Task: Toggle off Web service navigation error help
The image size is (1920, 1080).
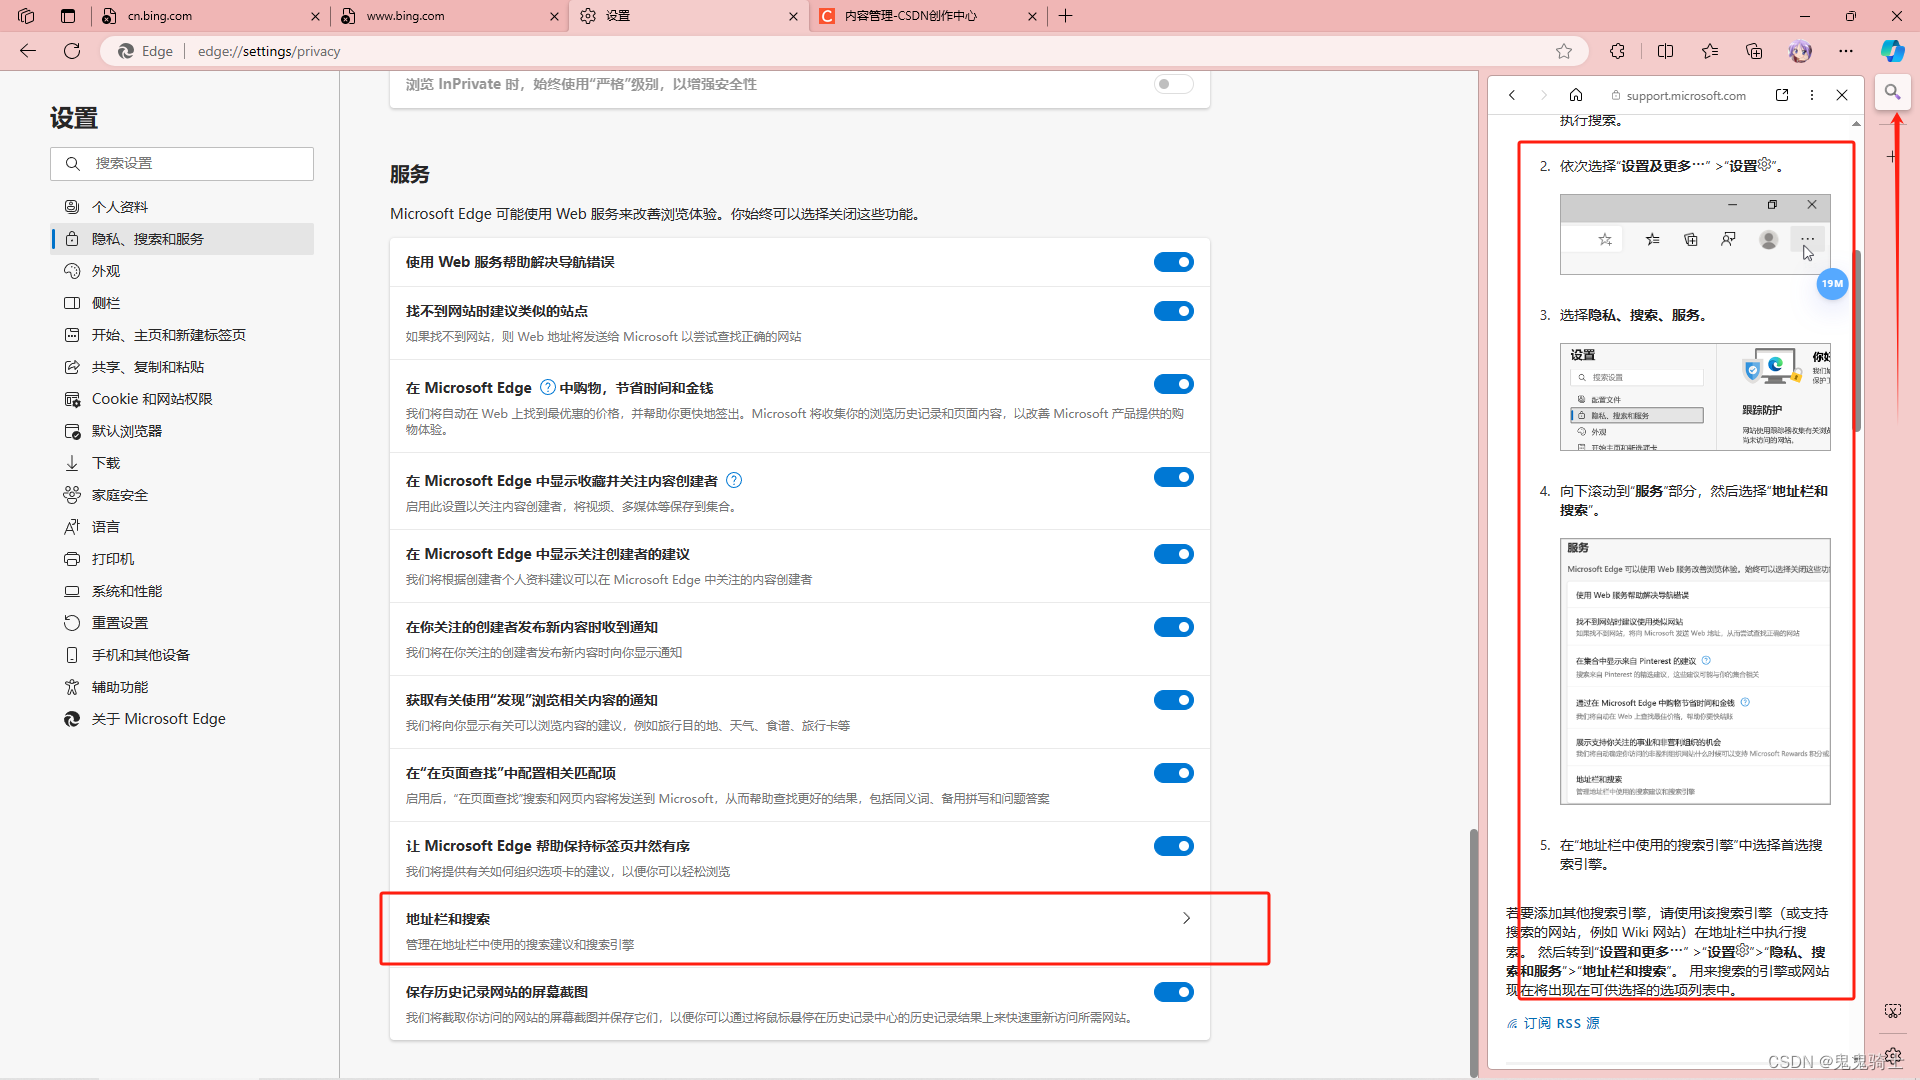Action: [x=1173, y=262]
